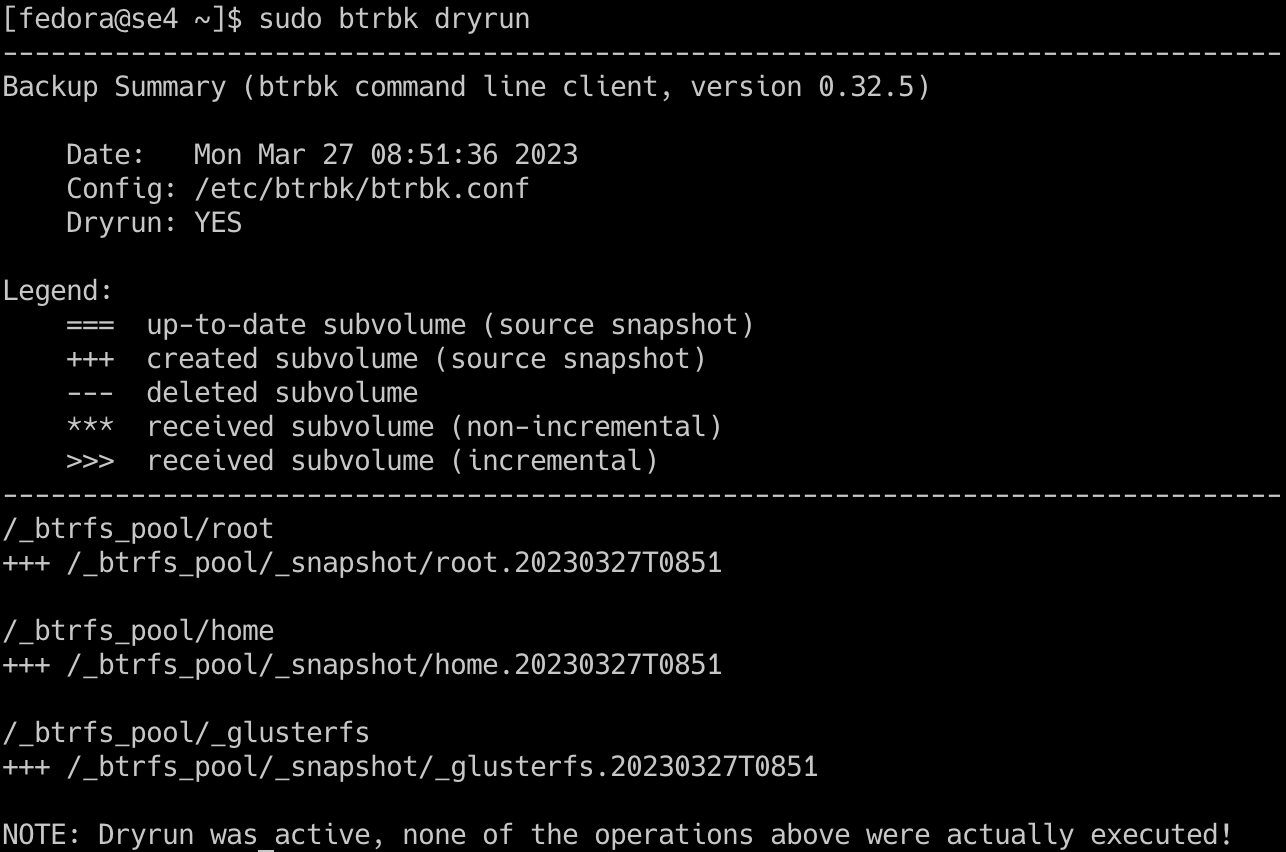Click the 'created subvolume (source snapshot)' legend text

(426, 359)
